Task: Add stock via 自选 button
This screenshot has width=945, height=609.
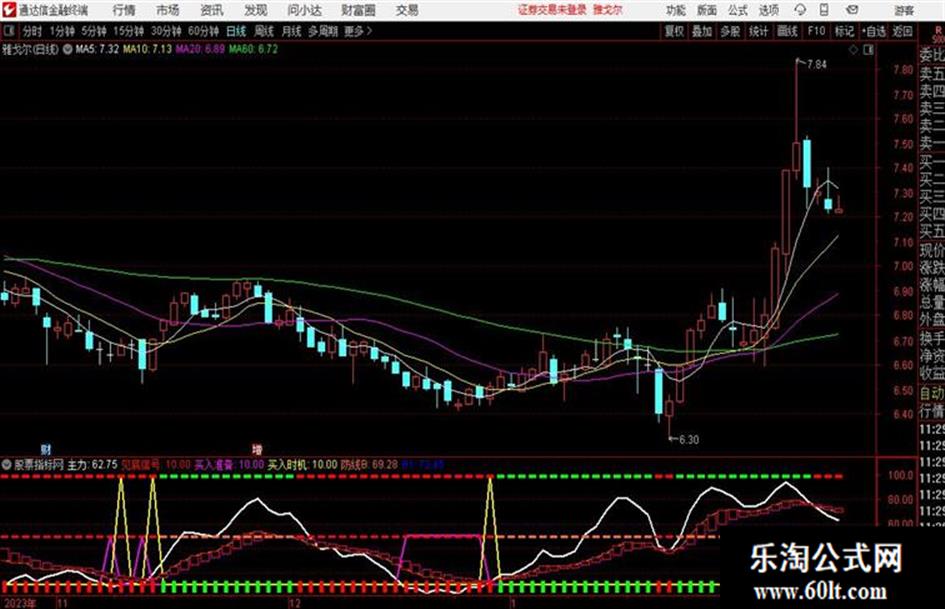Action: 873,31
